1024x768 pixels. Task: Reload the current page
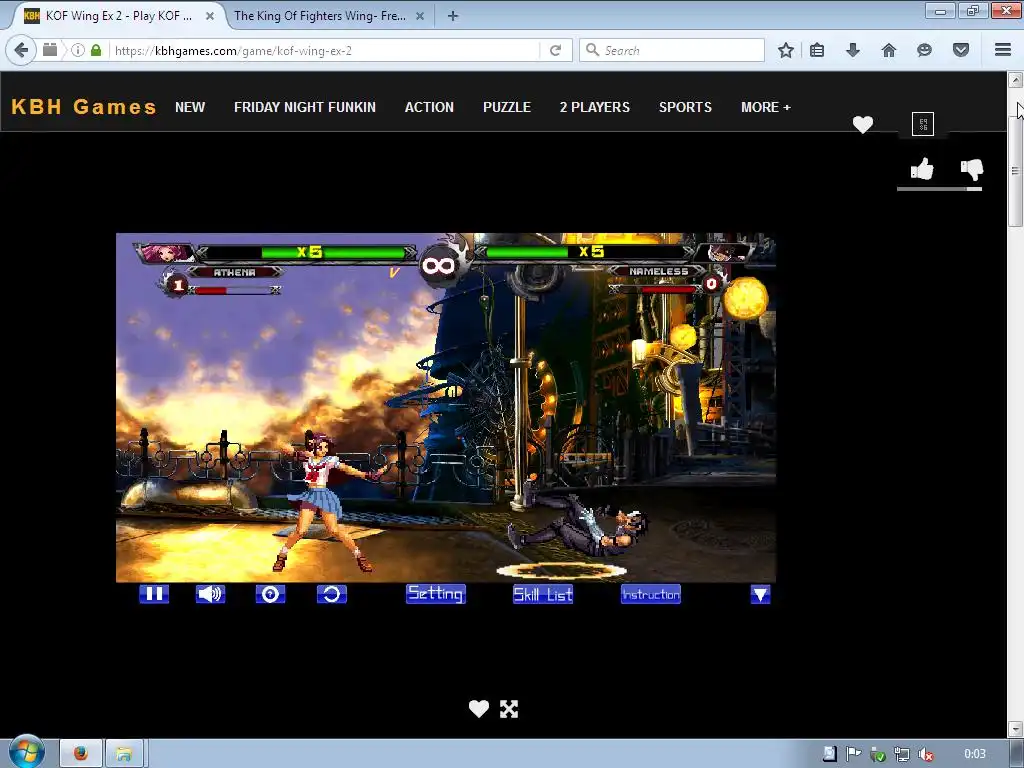(x=555, y=50)
